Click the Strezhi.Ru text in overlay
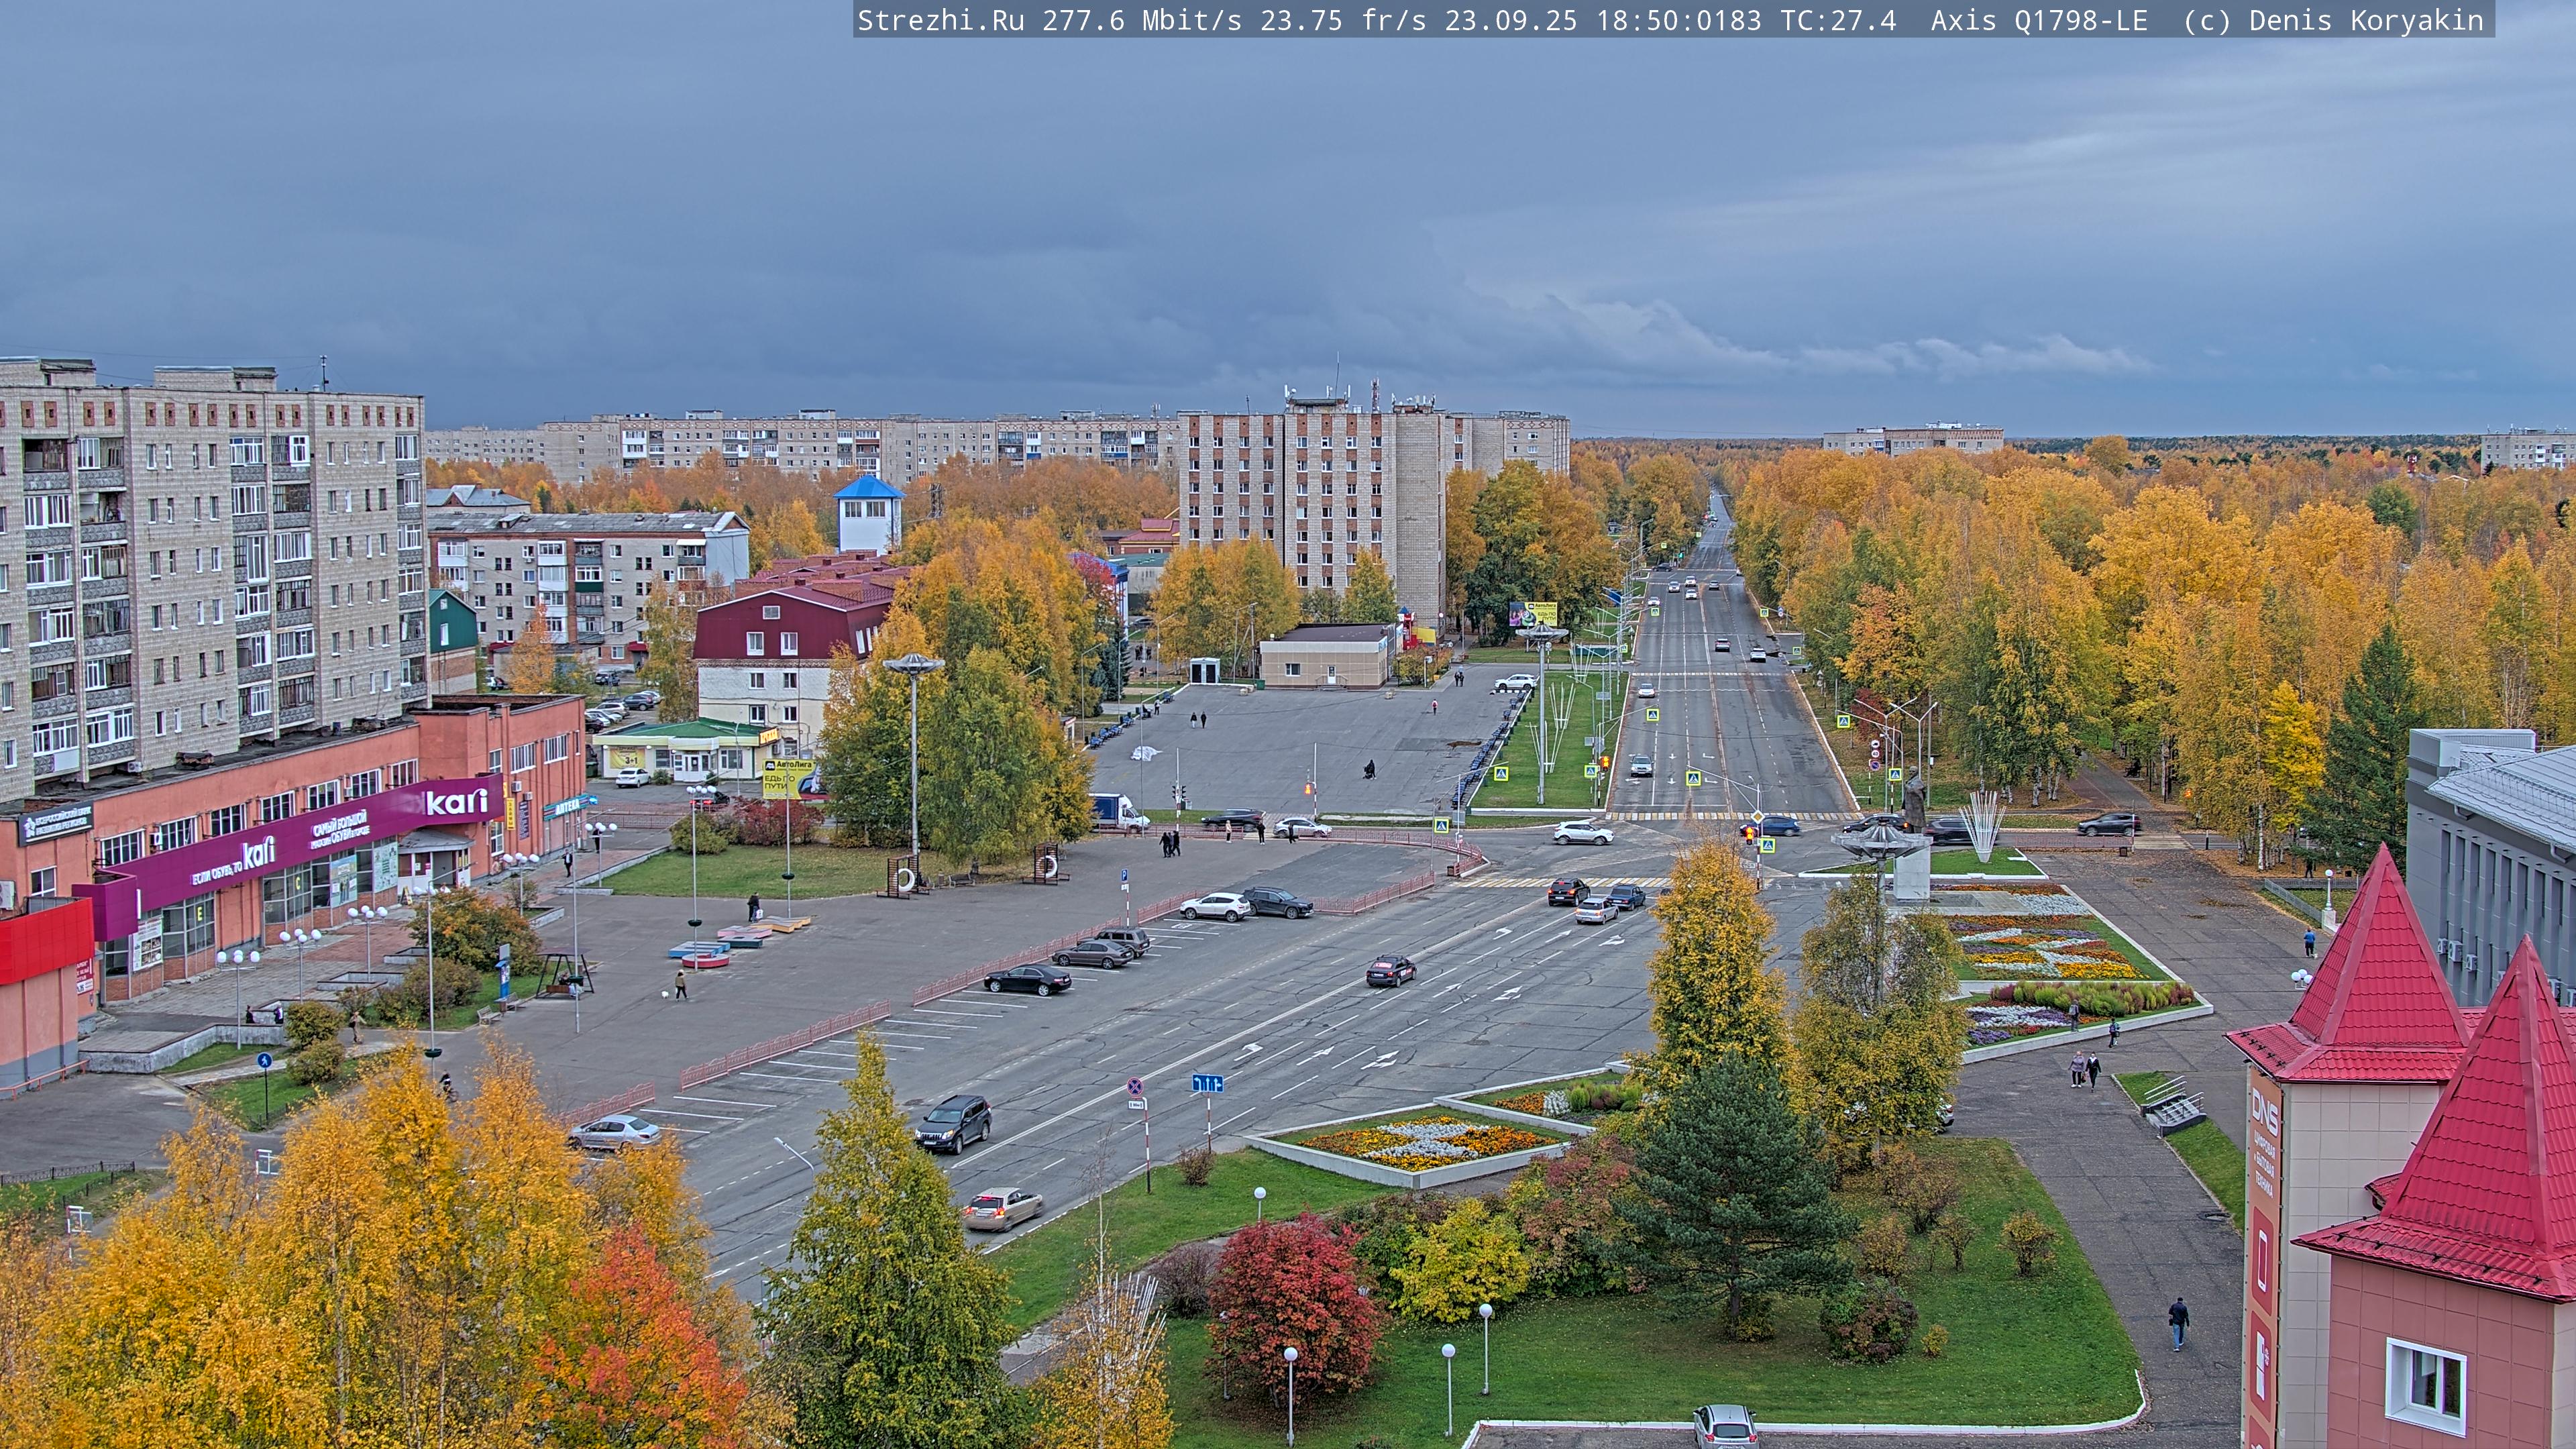 click(x=940, y=20)
